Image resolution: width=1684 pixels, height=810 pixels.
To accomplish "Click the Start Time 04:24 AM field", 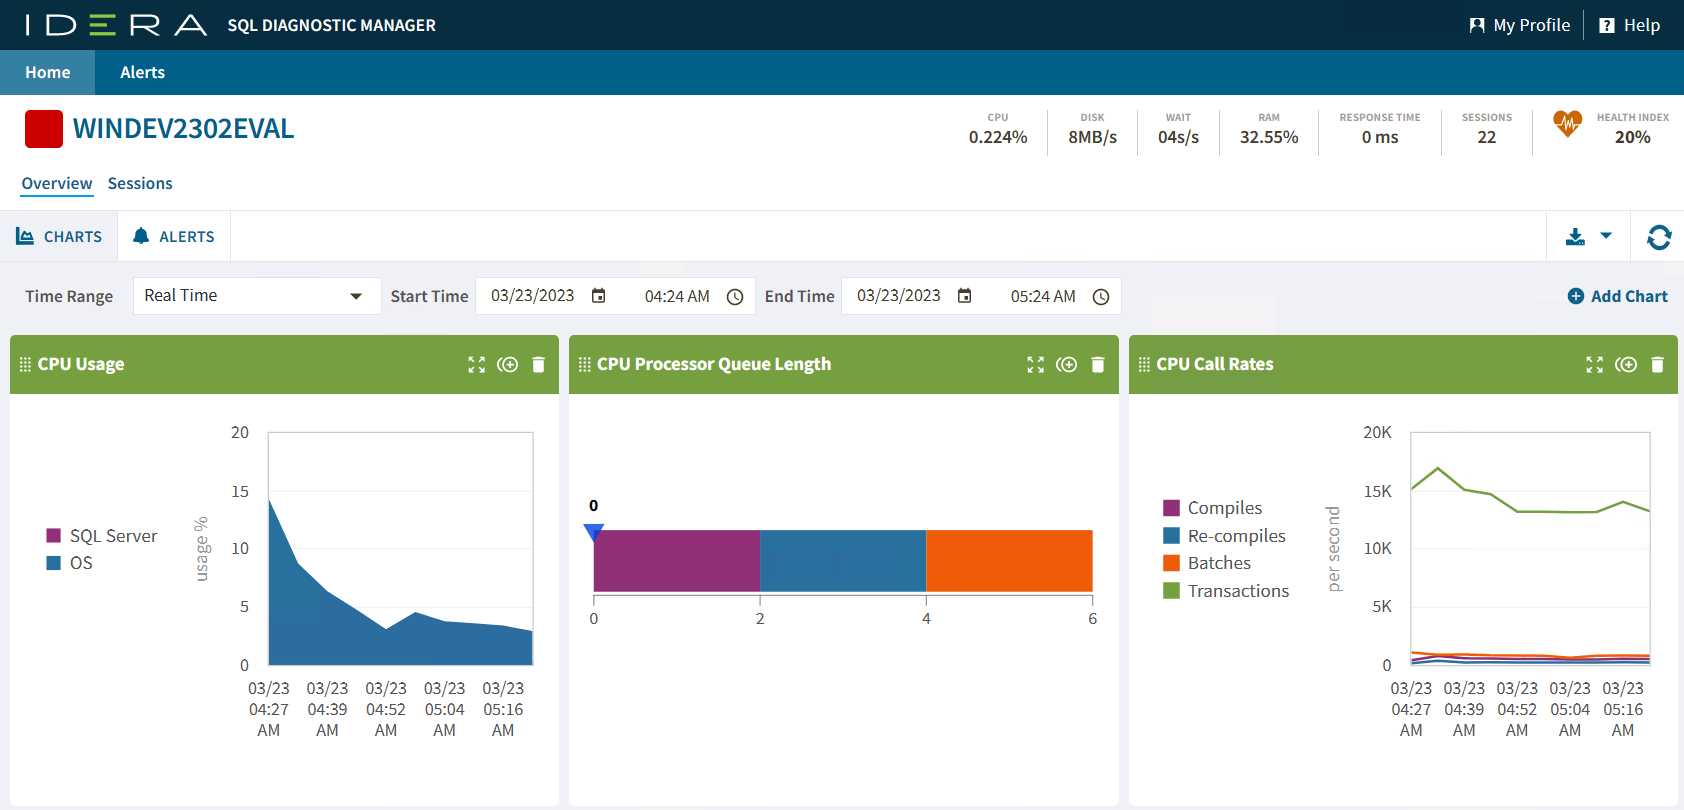I will 677,297.
